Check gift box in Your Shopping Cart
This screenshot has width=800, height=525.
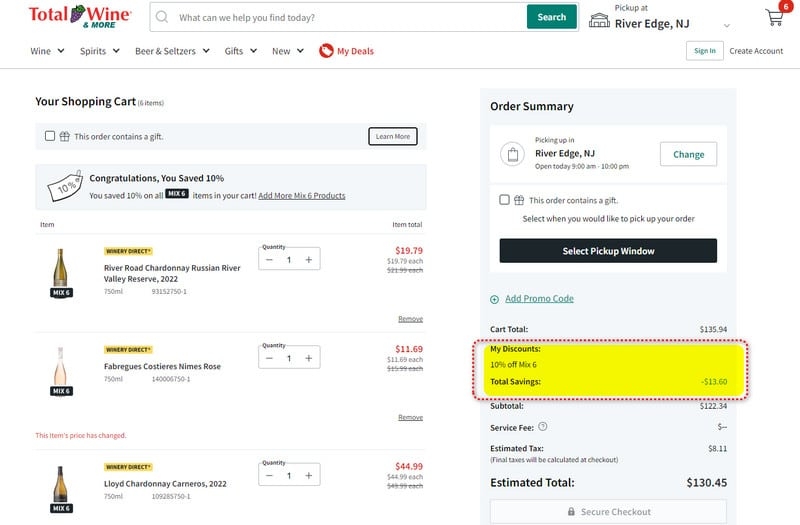tap(50, 136)
